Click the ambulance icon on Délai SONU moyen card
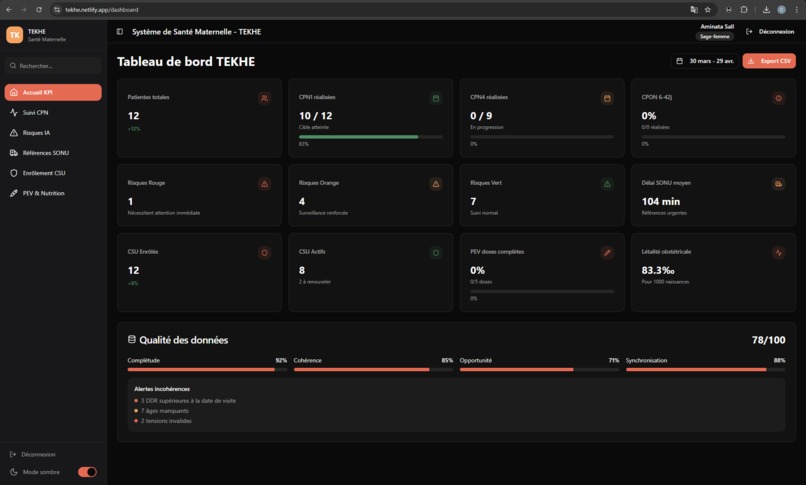The width and height of the screenshot is (806, 485). click(779, 184)
